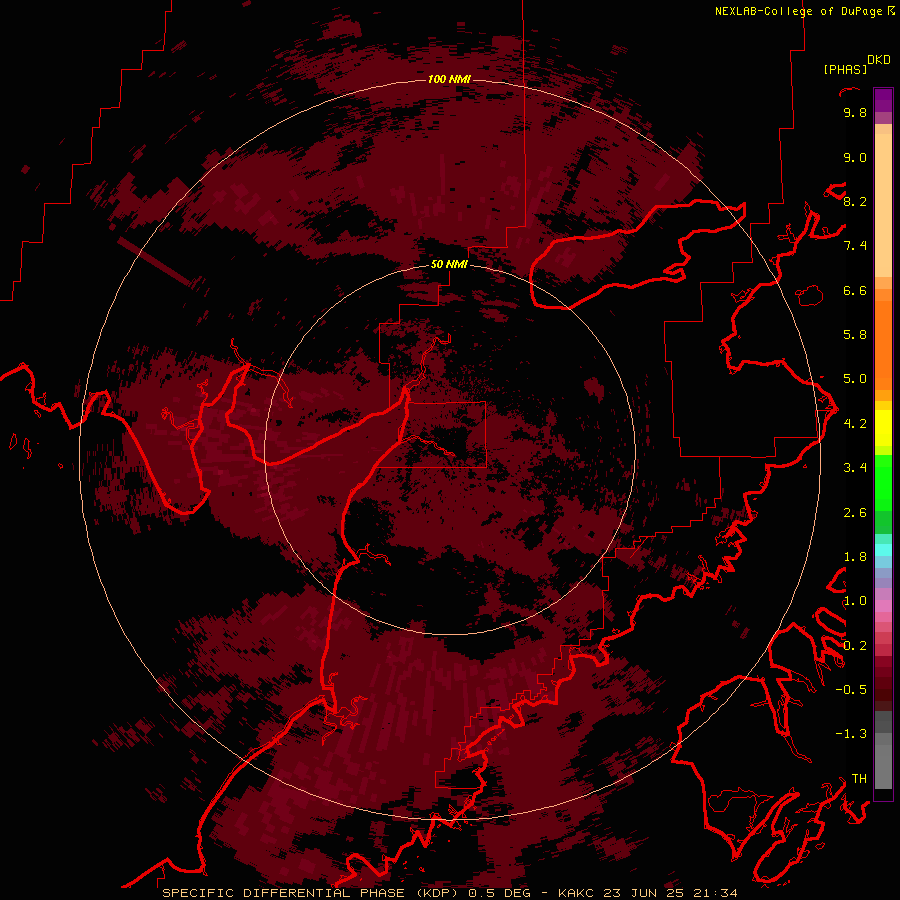The image size is (900, 900).
Task: Click the DKD legend unit label
Action: pos(878,60)
